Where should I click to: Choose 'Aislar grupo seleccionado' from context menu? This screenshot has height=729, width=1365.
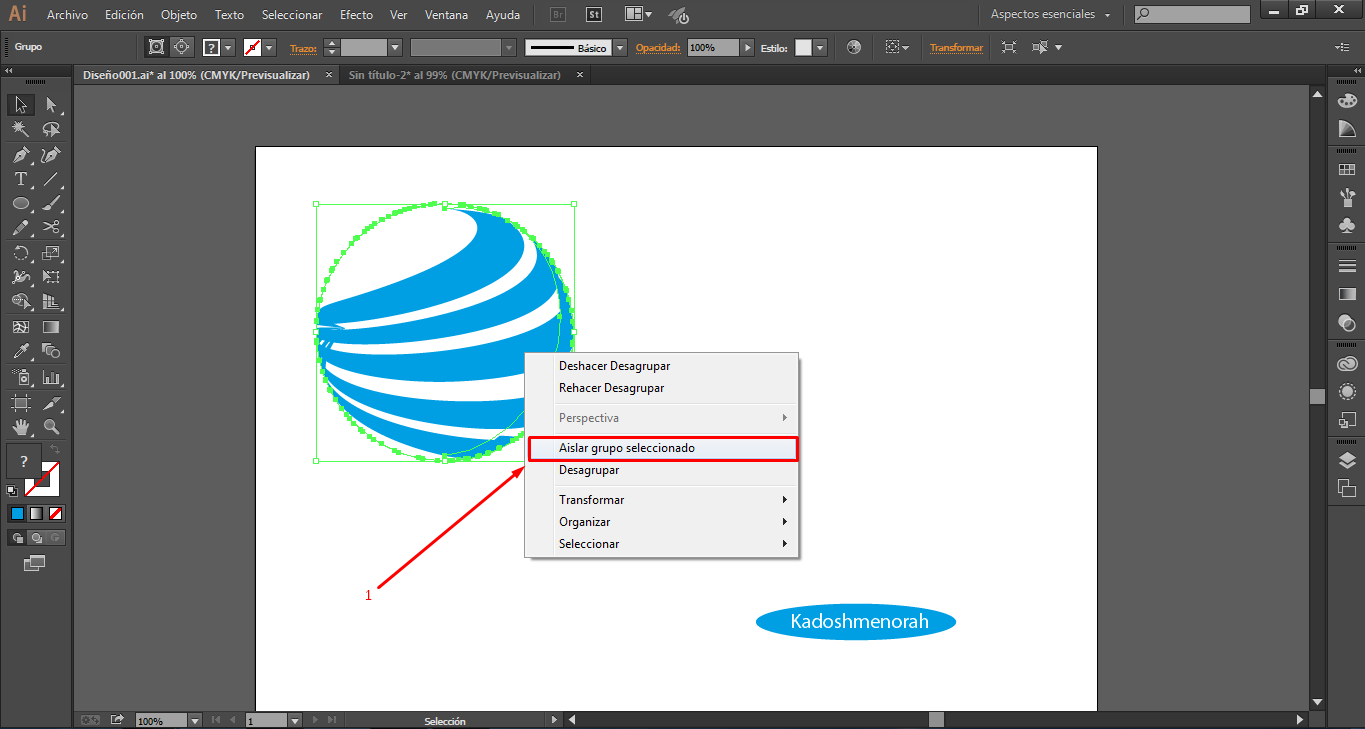pos(662,448)
